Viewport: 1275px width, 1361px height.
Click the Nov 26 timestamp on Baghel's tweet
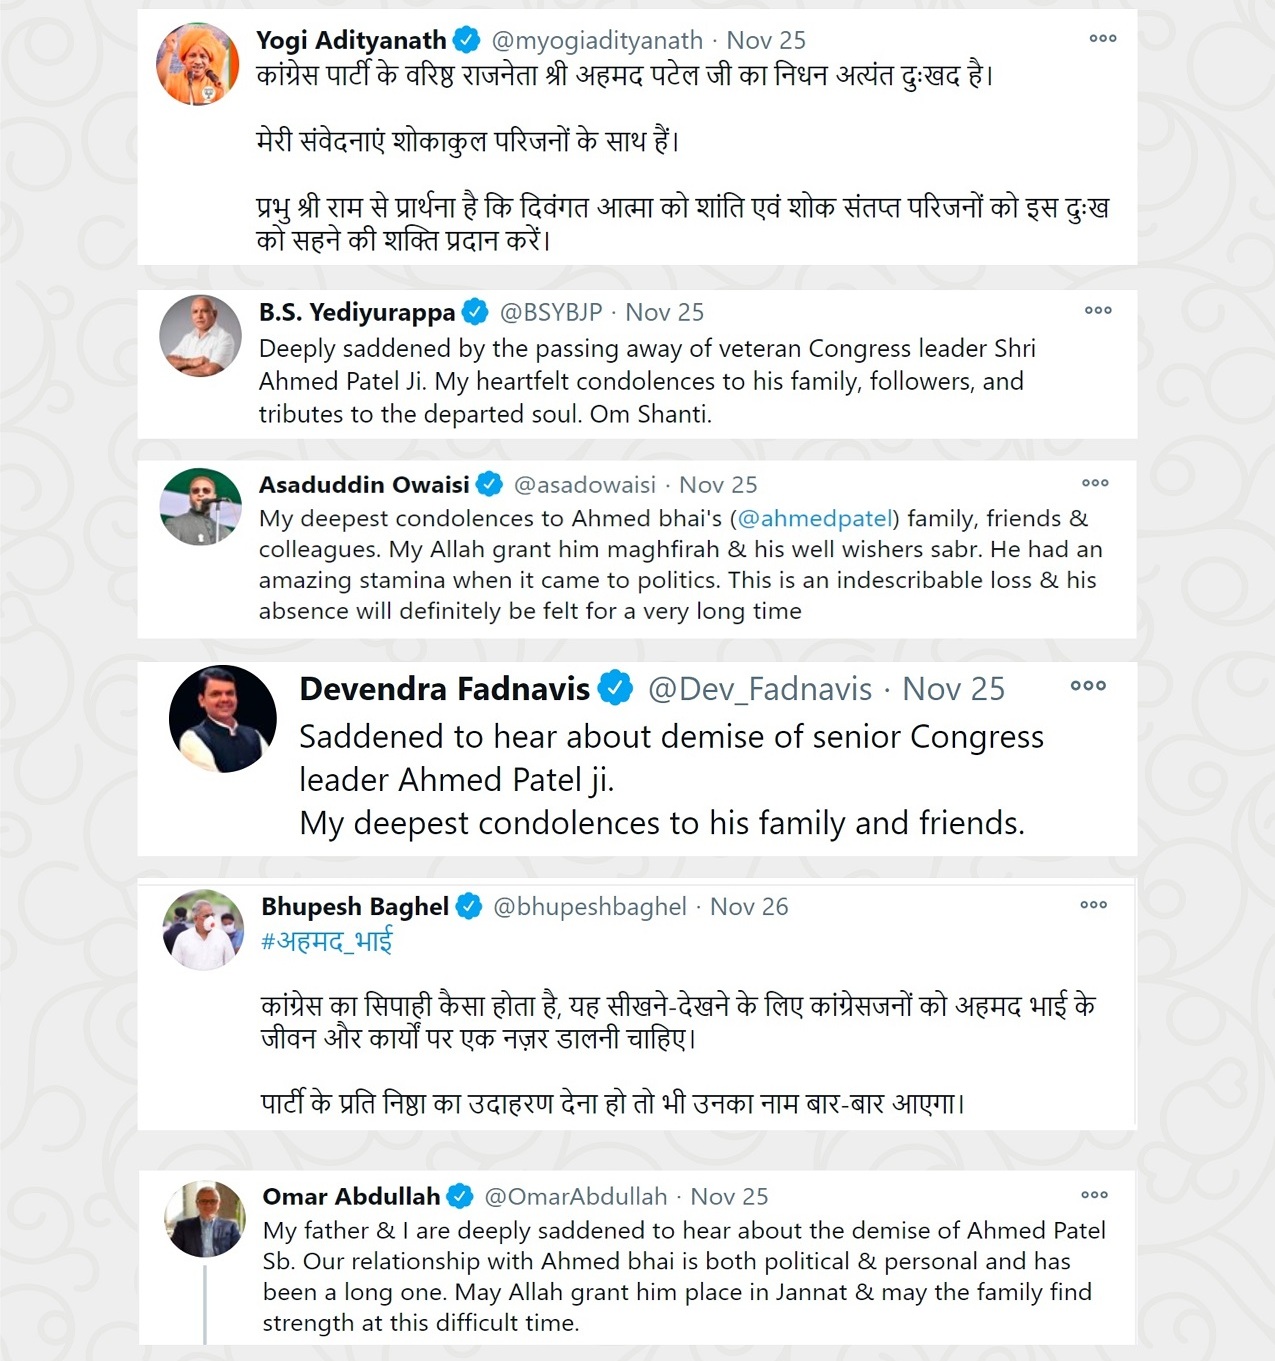click(x=749, y=906)
